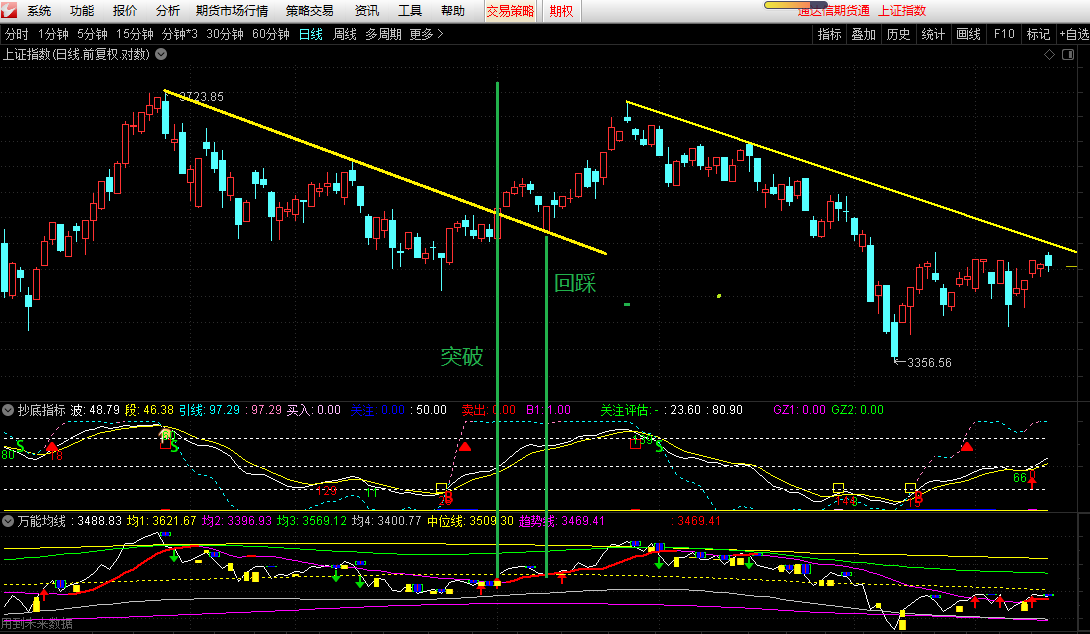Viewport: 1090px width, 634px height.
Task: Select the 突破 chart annotation text
Action: (x=462, y=357)
